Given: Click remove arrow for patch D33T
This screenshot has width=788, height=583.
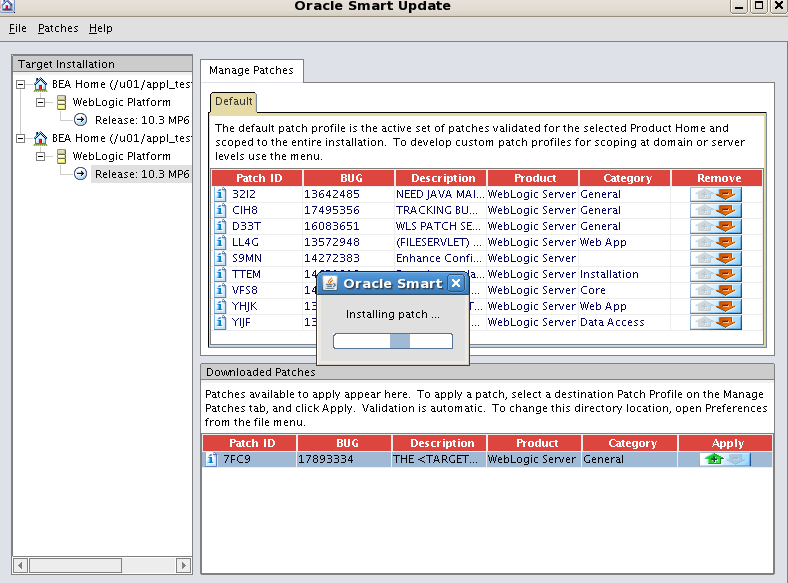Looking at the screenshot, I should click(726, 227).
